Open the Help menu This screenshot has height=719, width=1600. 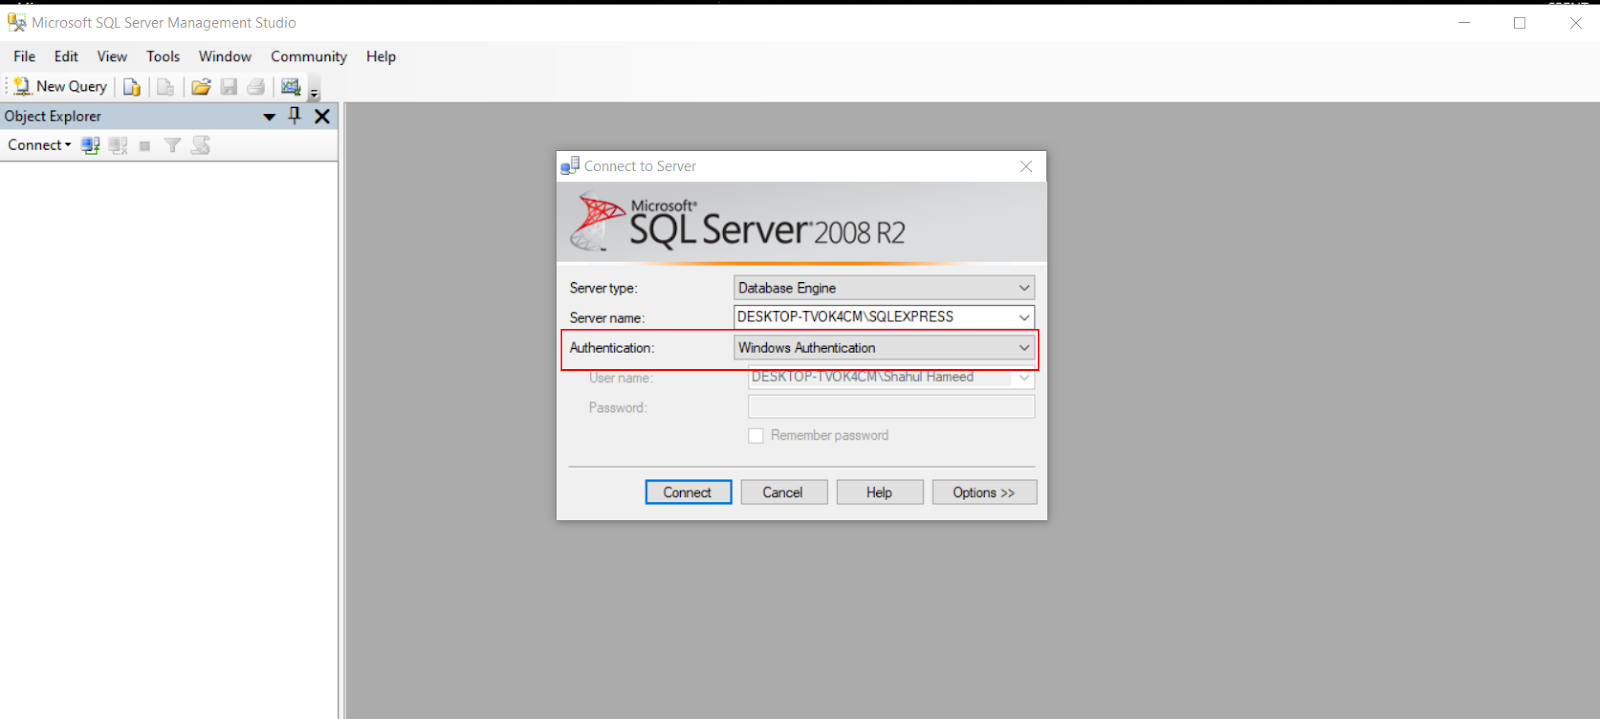tap(381, 56)
